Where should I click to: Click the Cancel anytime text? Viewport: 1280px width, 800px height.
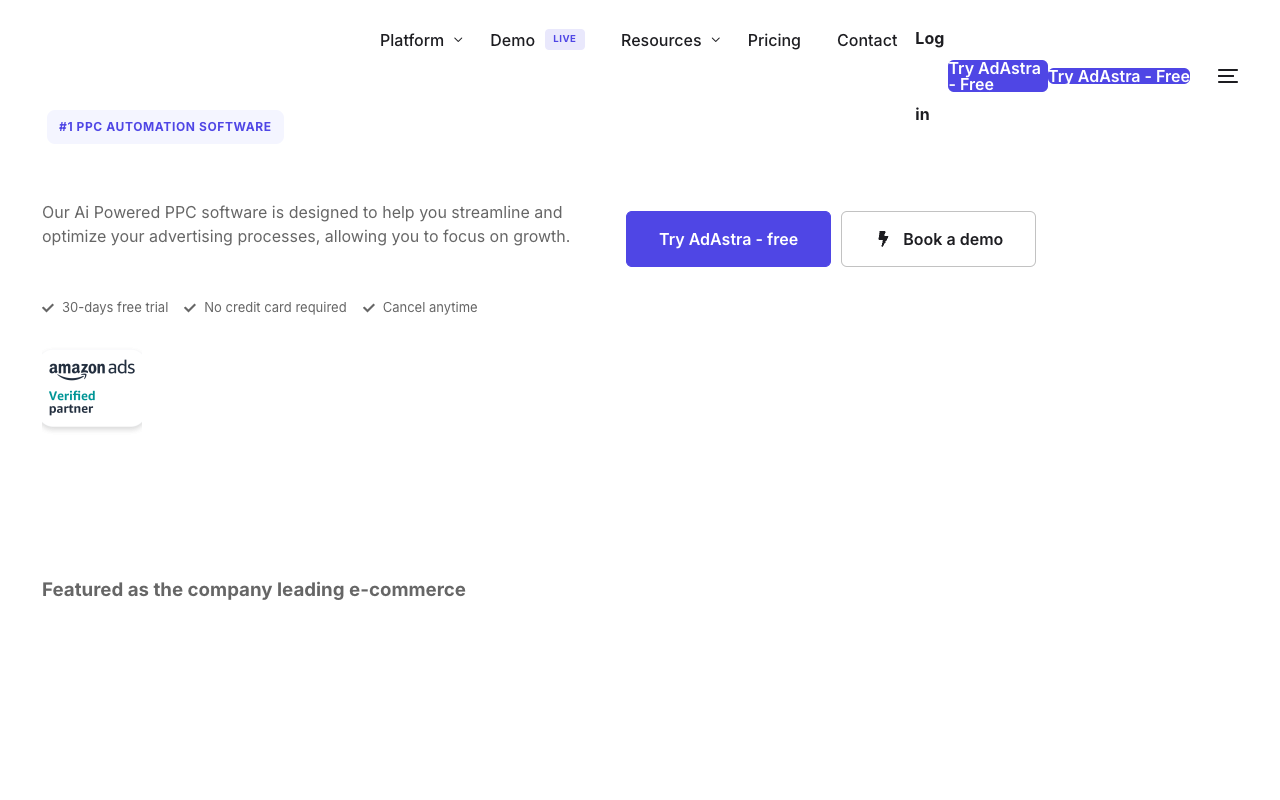(x=430, y=307)
